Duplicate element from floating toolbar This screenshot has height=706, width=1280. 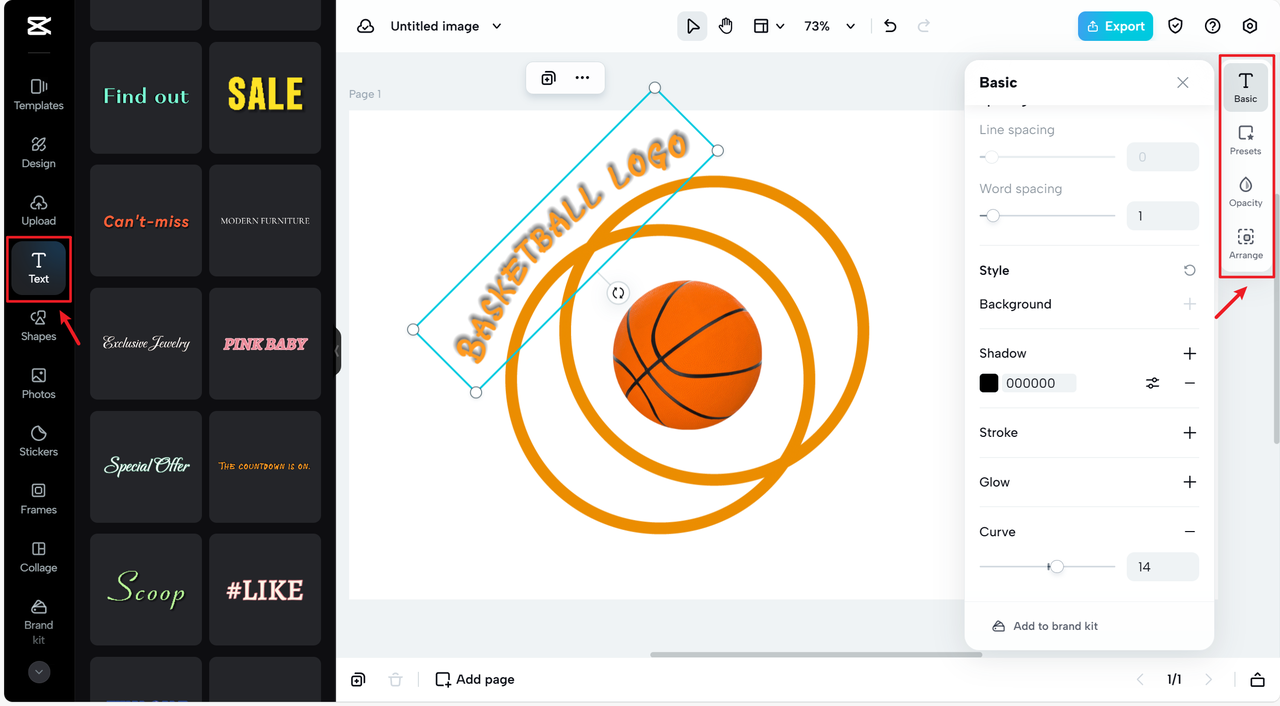coord(548,78)
